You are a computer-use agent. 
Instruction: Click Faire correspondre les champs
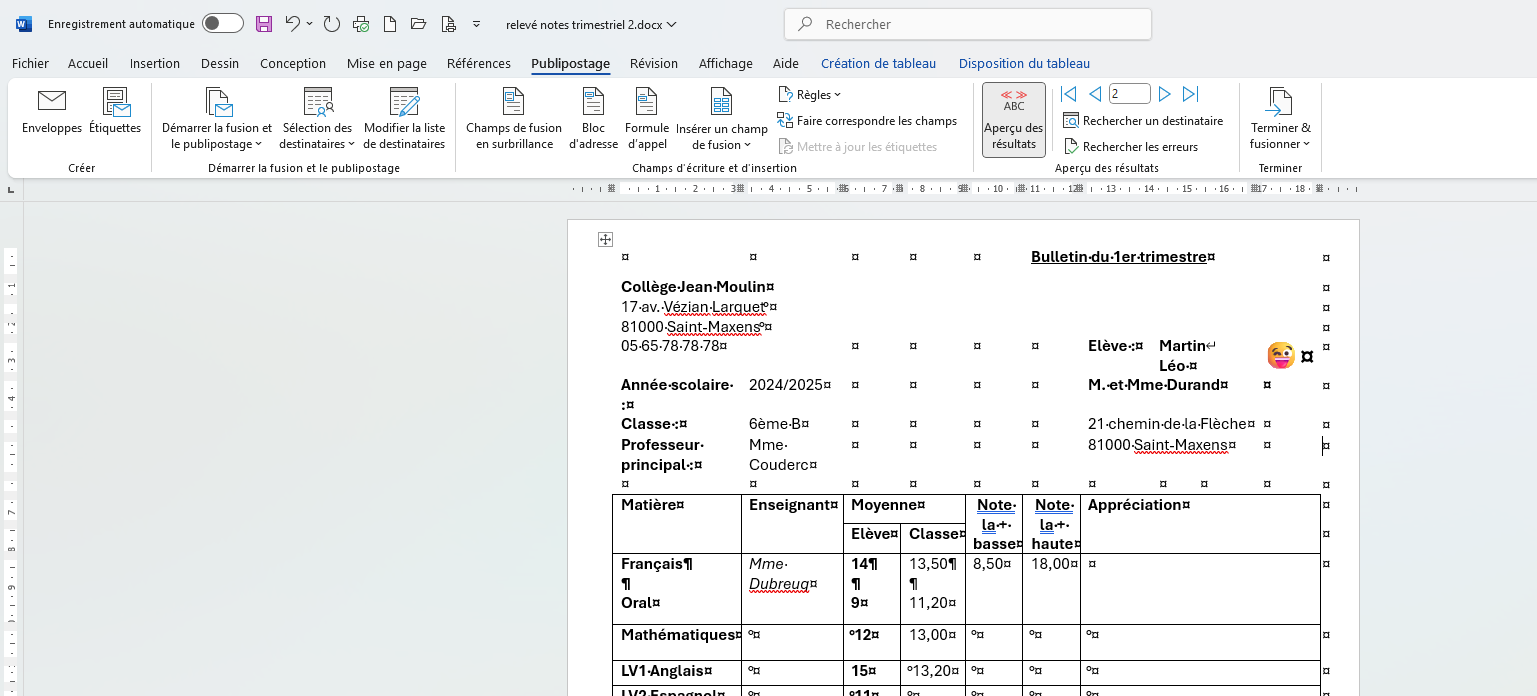pos(867,121)
